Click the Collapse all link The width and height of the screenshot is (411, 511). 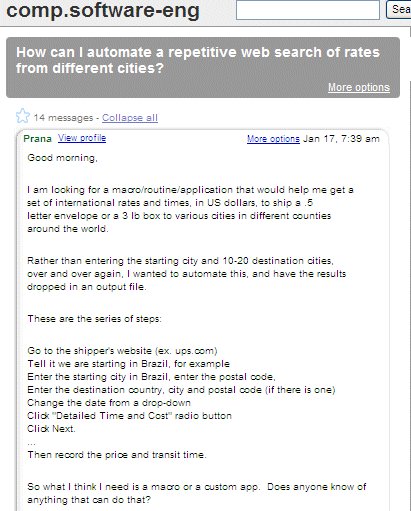[130, 118]
